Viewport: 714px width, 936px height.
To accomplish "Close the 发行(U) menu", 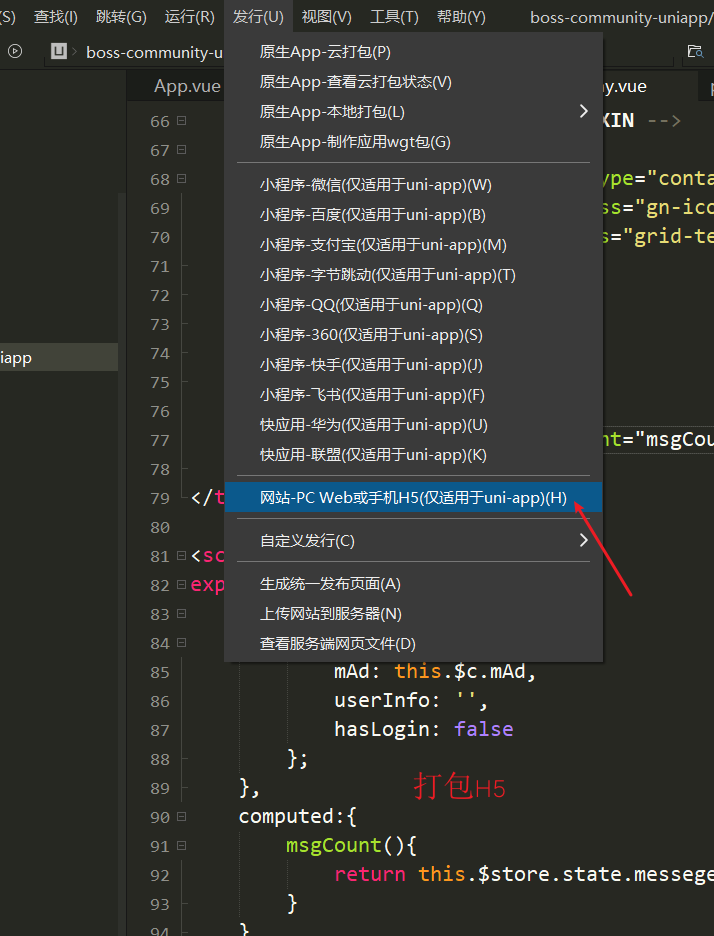I will [258, 17].
